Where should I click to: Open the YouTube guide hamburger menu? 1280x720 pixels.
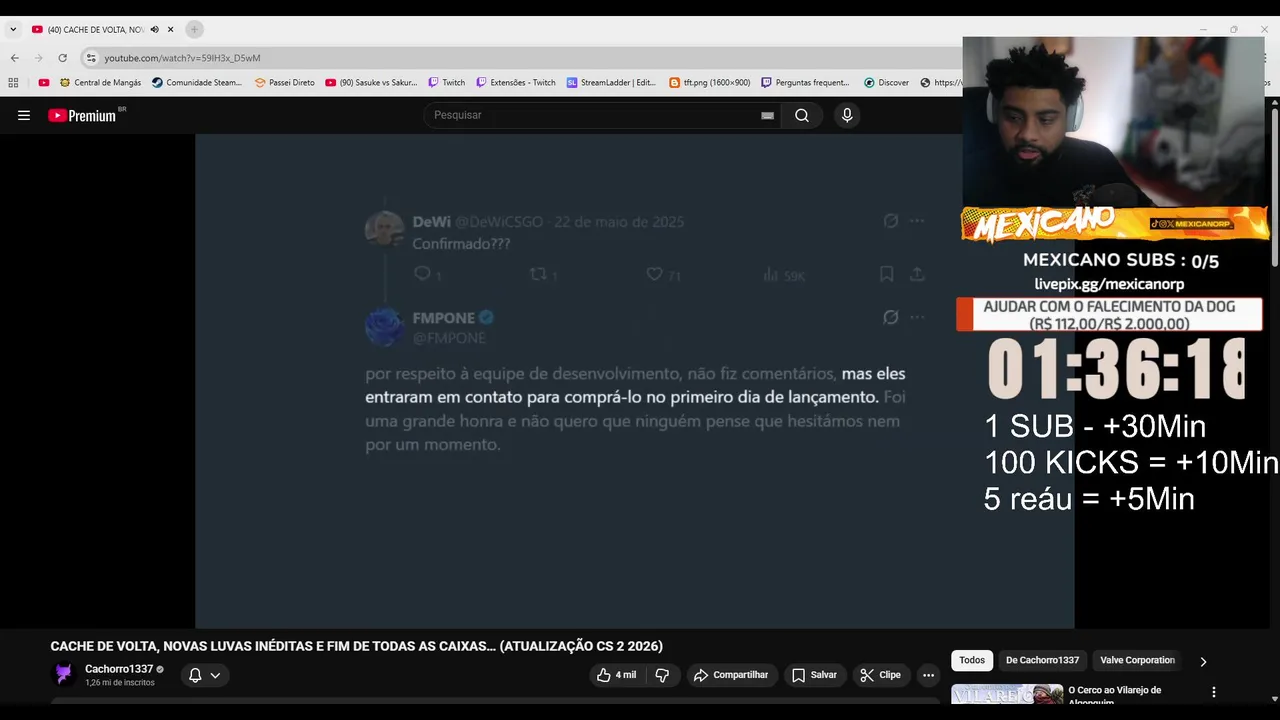click(x=24, y=115)
